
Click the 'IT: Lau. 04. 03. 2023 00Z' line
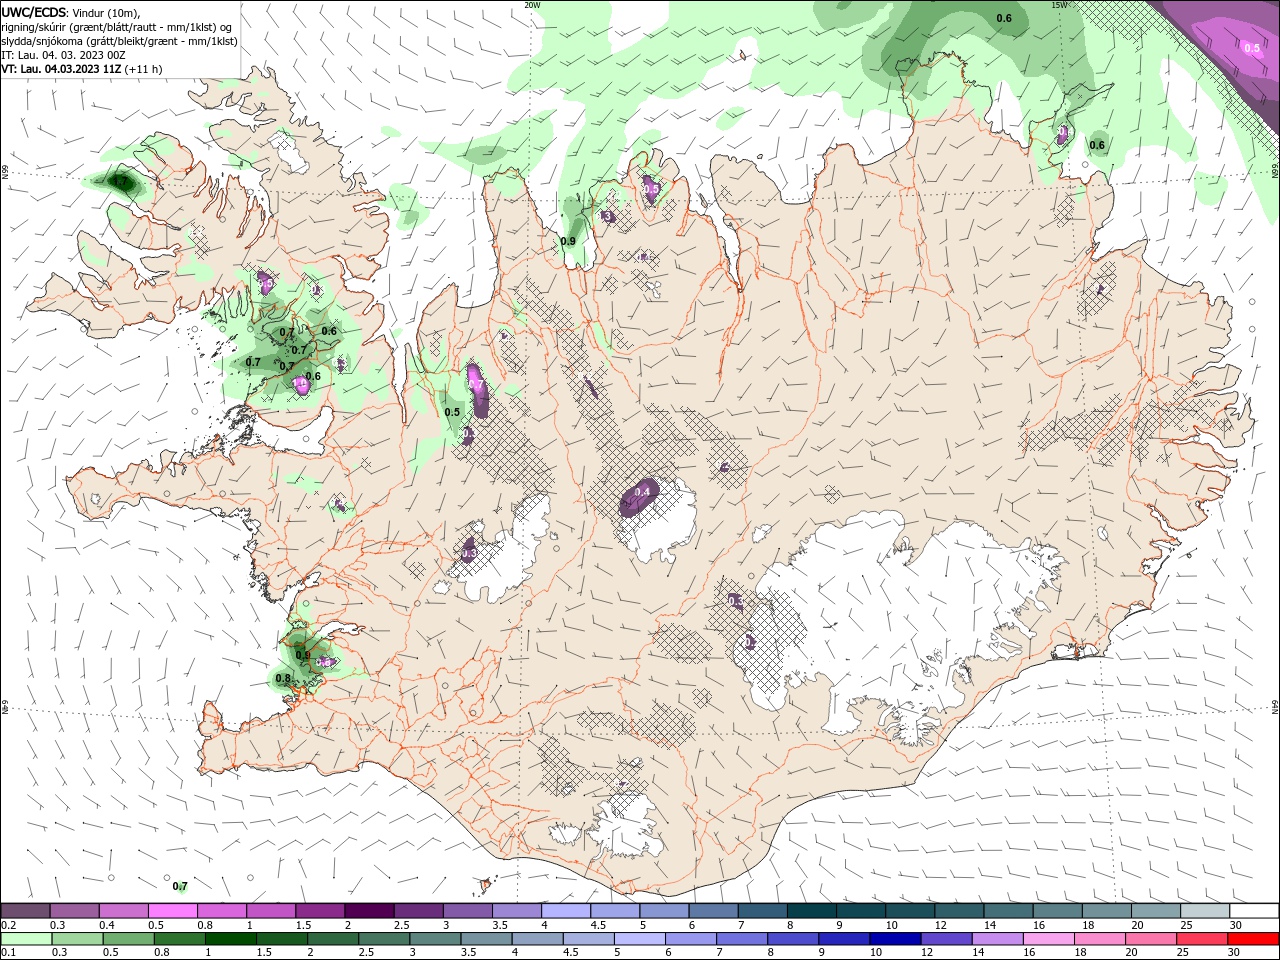pyautogui.click(x=63, y=55)
